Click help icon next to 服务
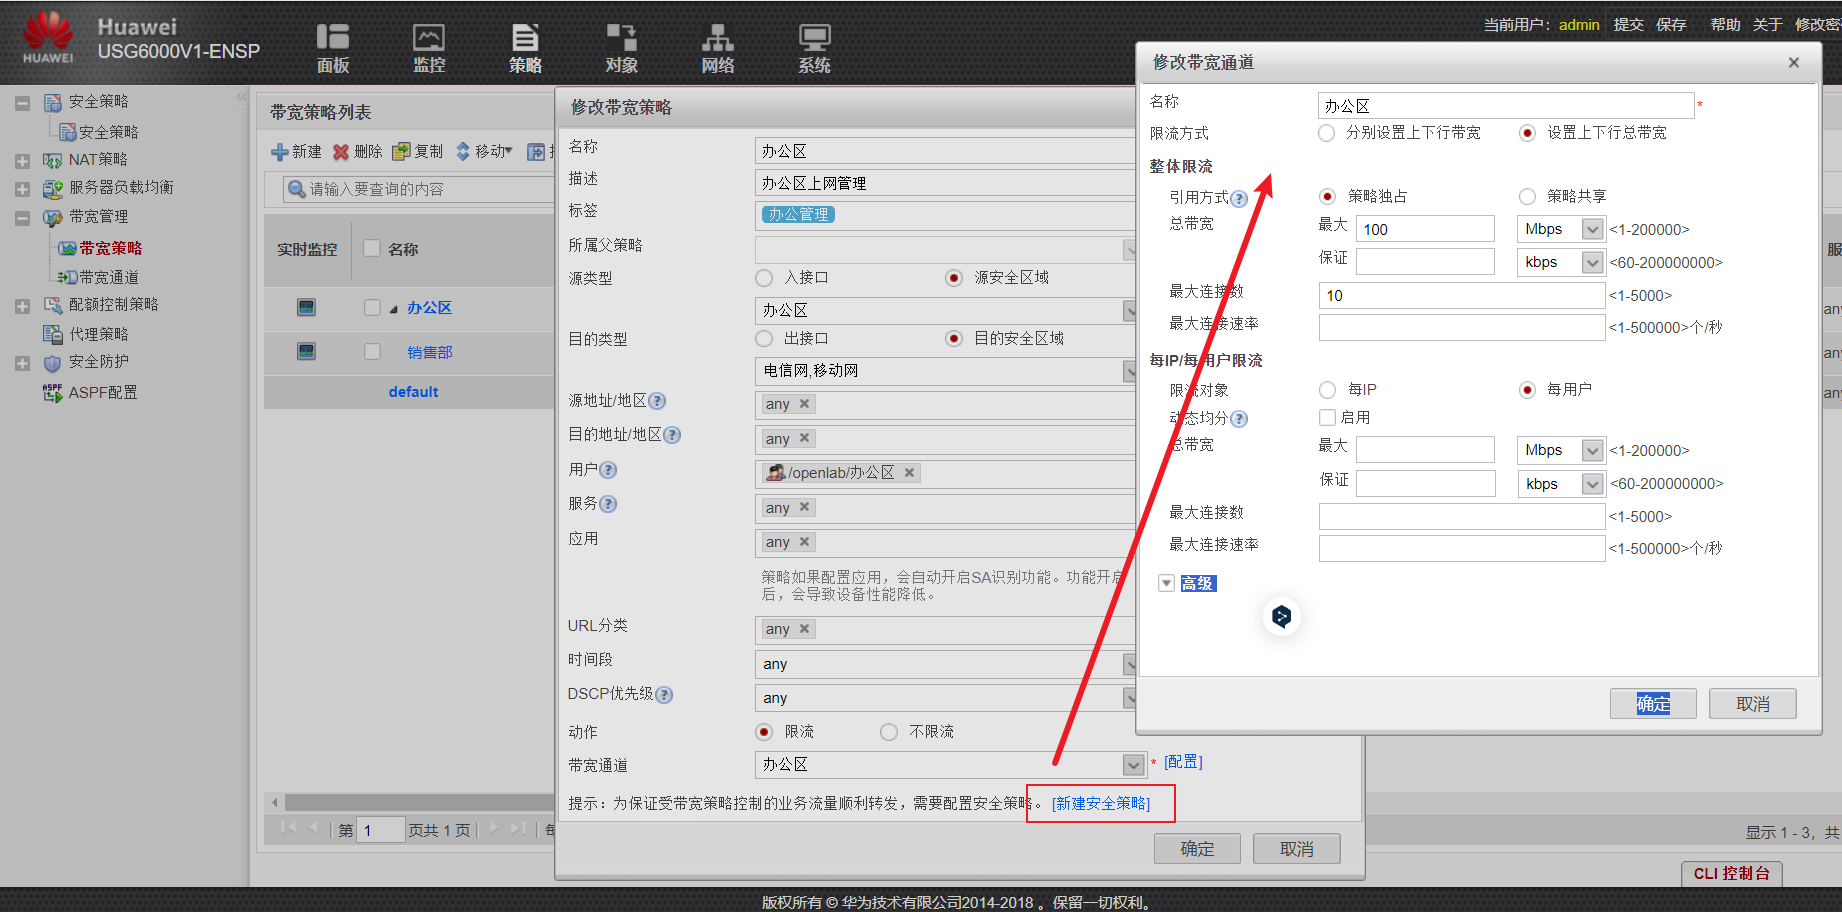 point(608,504)
